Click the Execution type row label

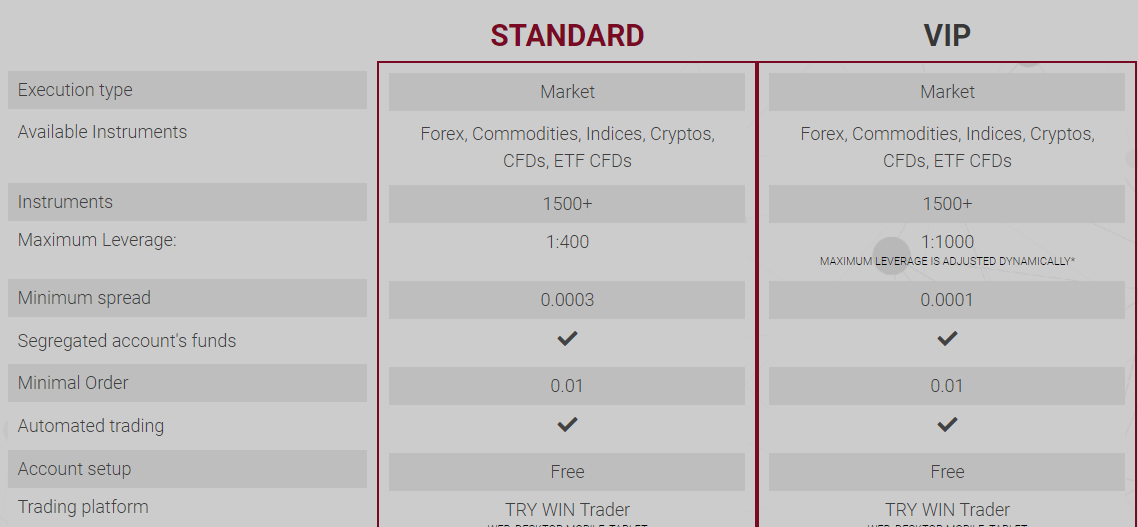(x=187, y=90)
